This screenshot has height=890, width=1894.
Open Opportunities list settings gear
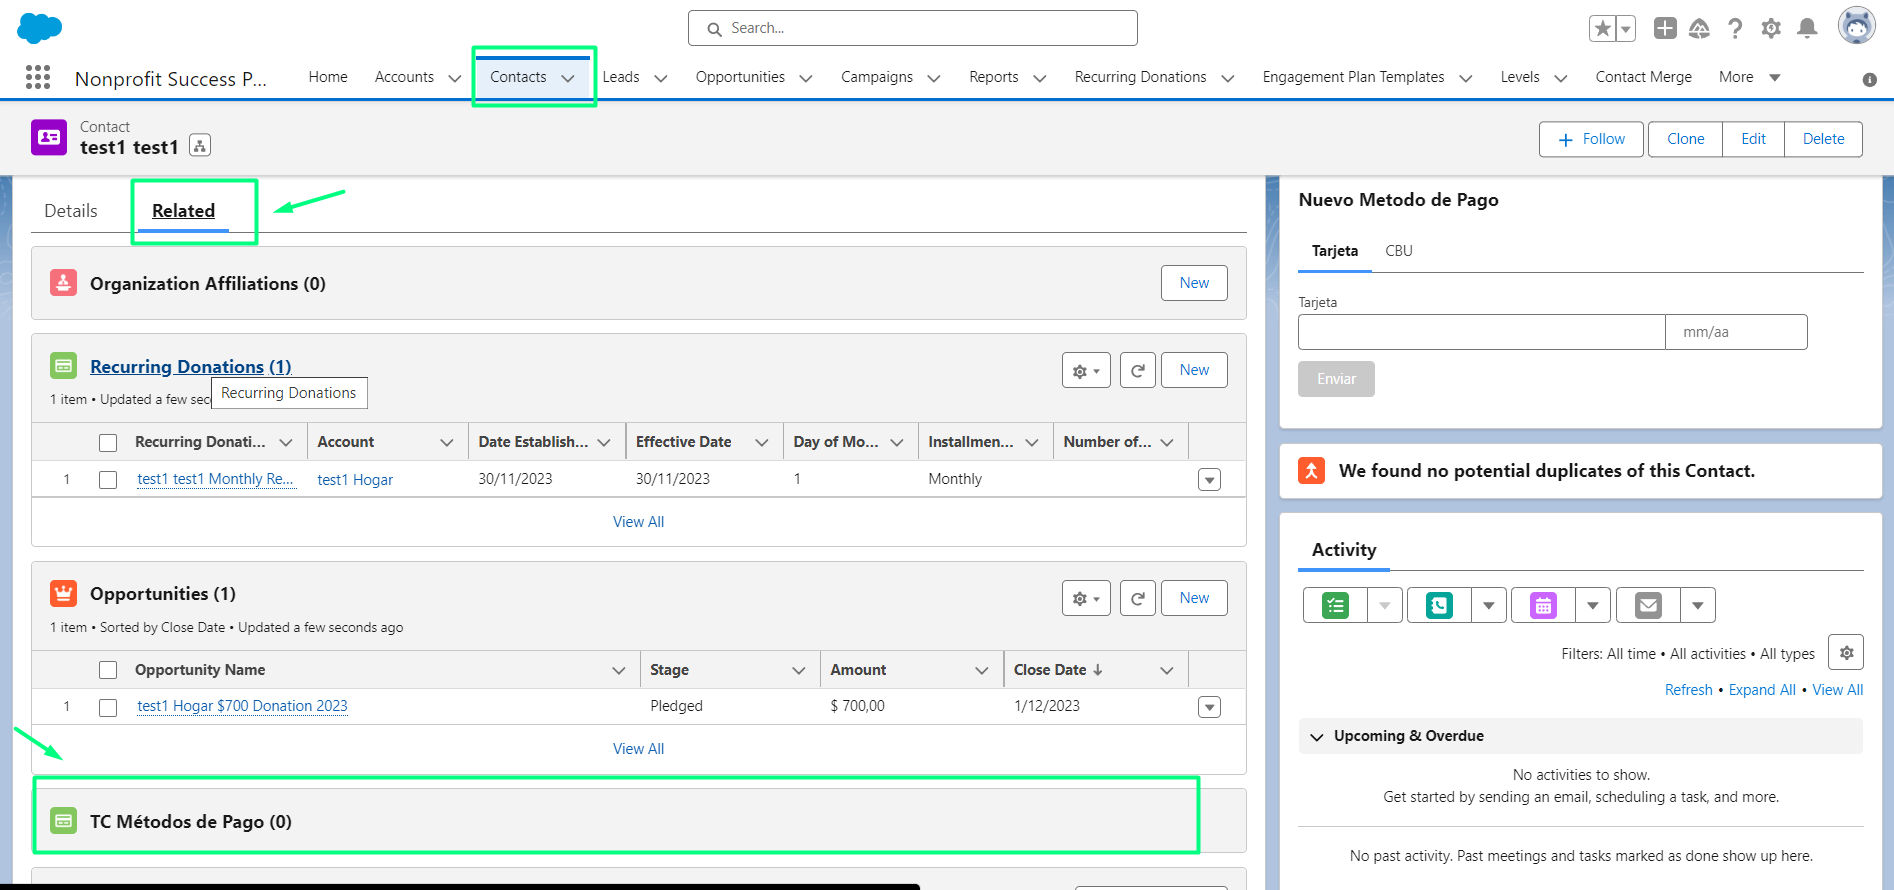coord(1086,598)
